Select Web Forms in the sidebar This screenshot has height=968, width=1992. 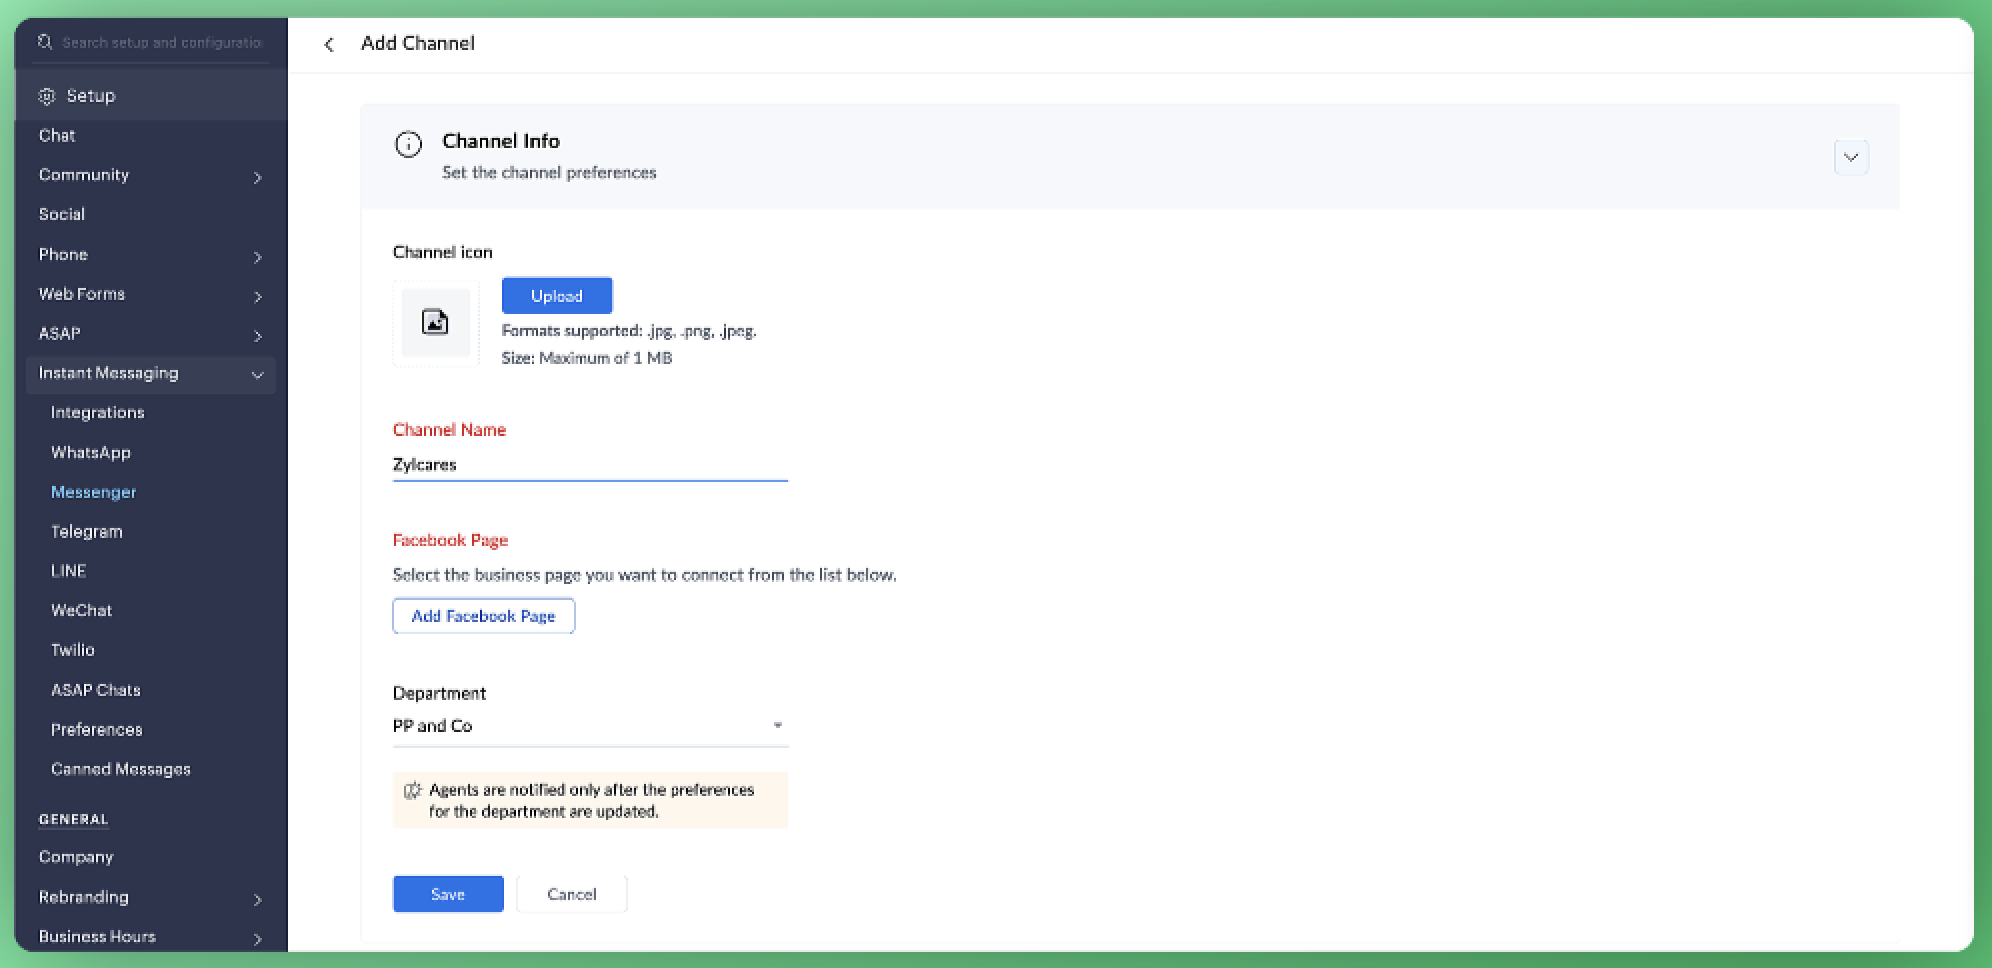click(82, 293)
